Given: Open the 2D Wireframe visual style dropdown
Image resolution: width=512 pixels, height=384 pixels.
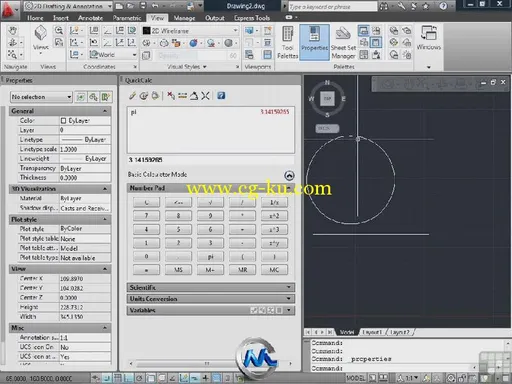Looking at the screenshot, I should pos(190,31).
